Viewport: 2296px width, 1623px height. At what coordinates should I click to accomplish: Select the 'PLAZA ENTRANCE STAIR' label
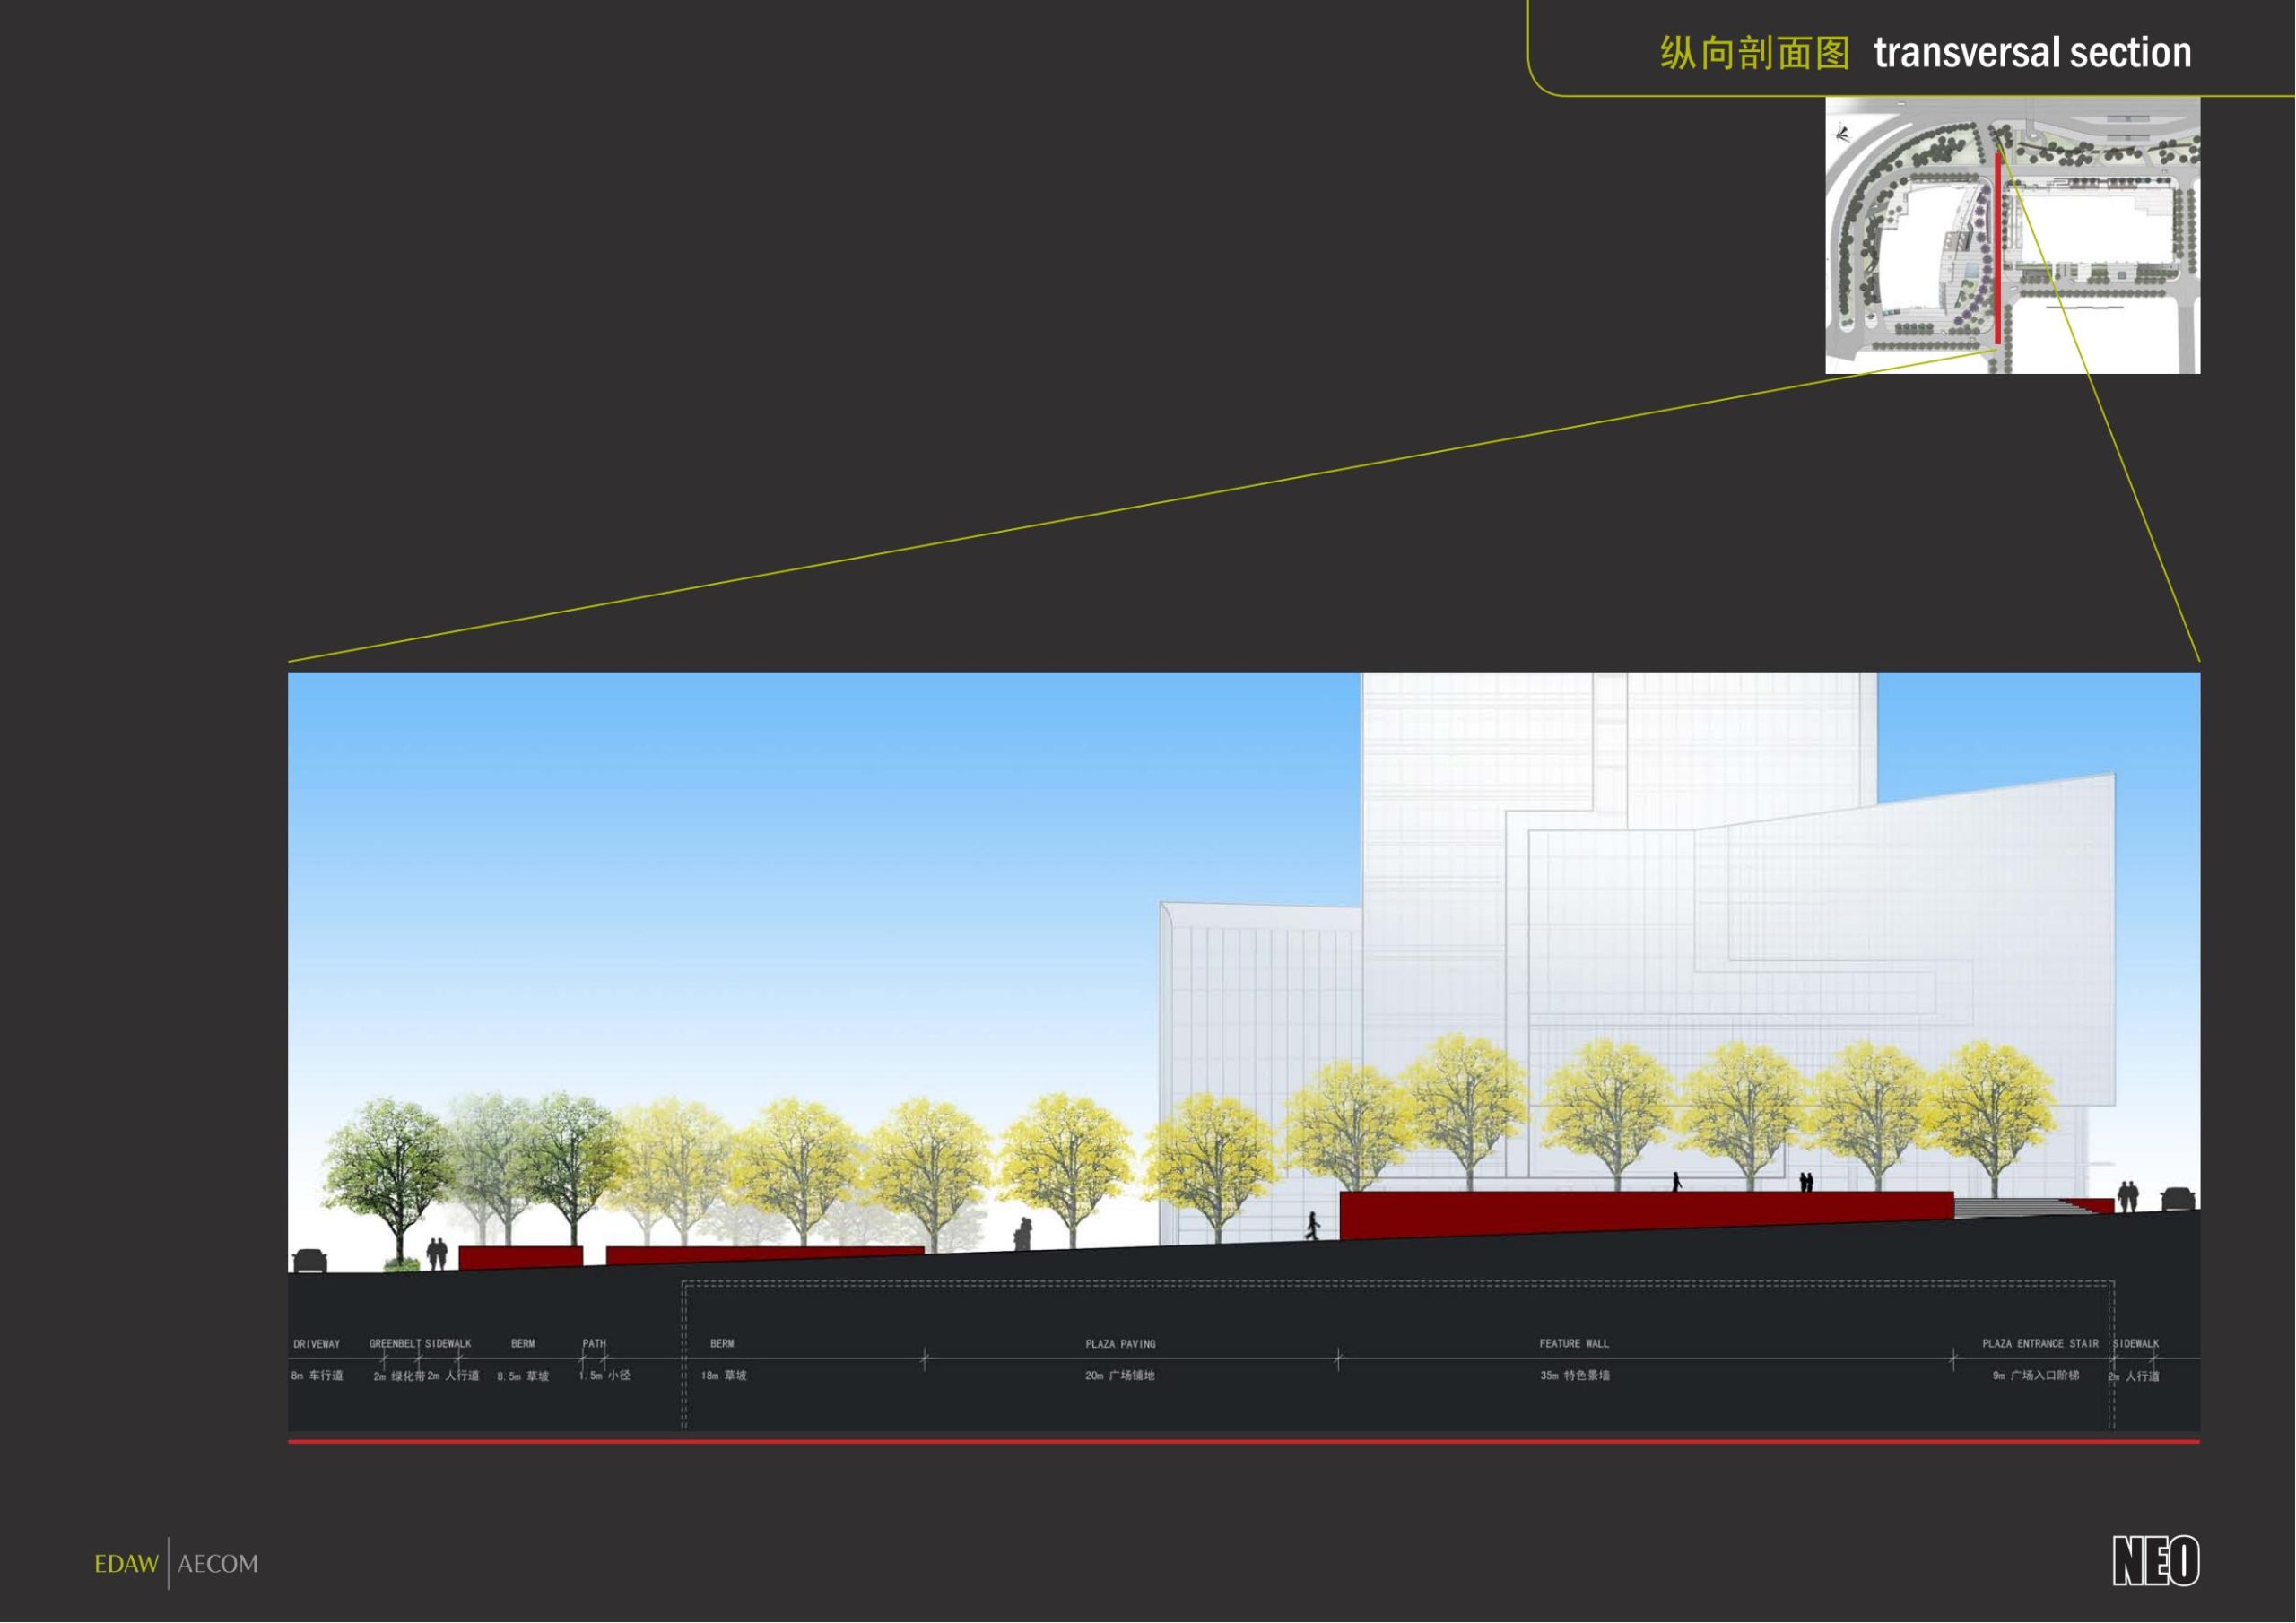(2040, 1344)
